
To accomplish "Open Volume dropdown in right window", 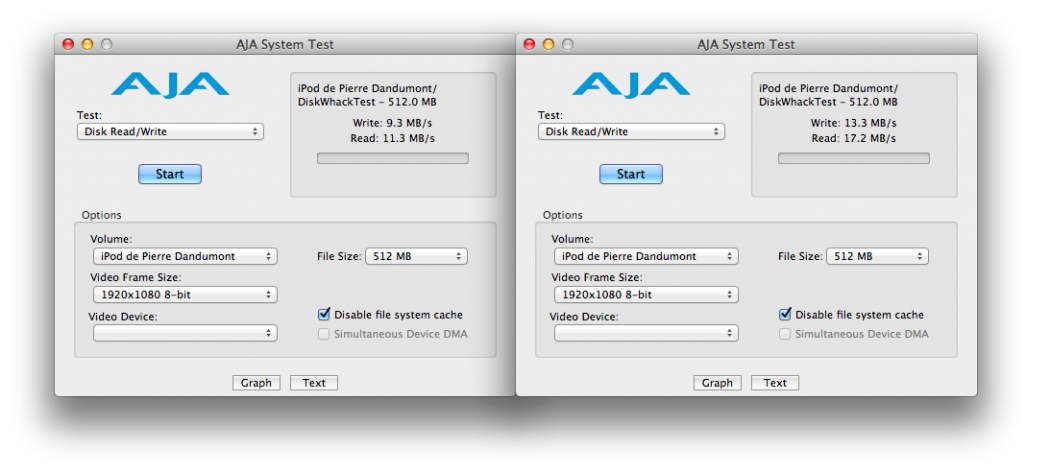I will 646,256.
